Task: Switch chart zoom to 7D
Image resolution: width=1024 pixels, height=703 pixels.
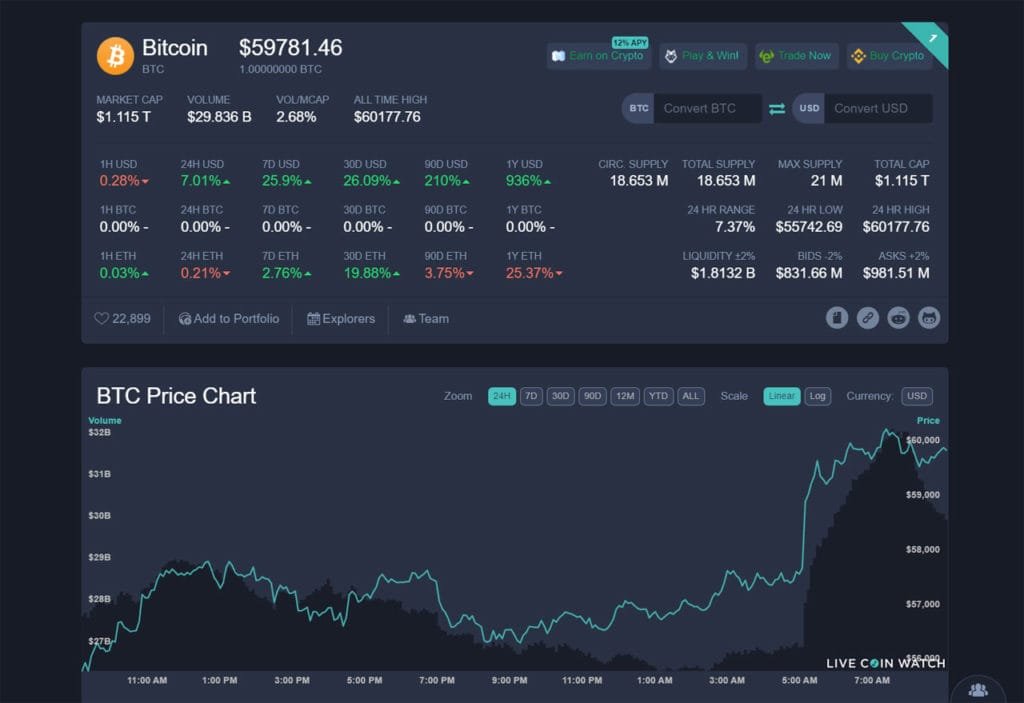Action: point(531,396)
